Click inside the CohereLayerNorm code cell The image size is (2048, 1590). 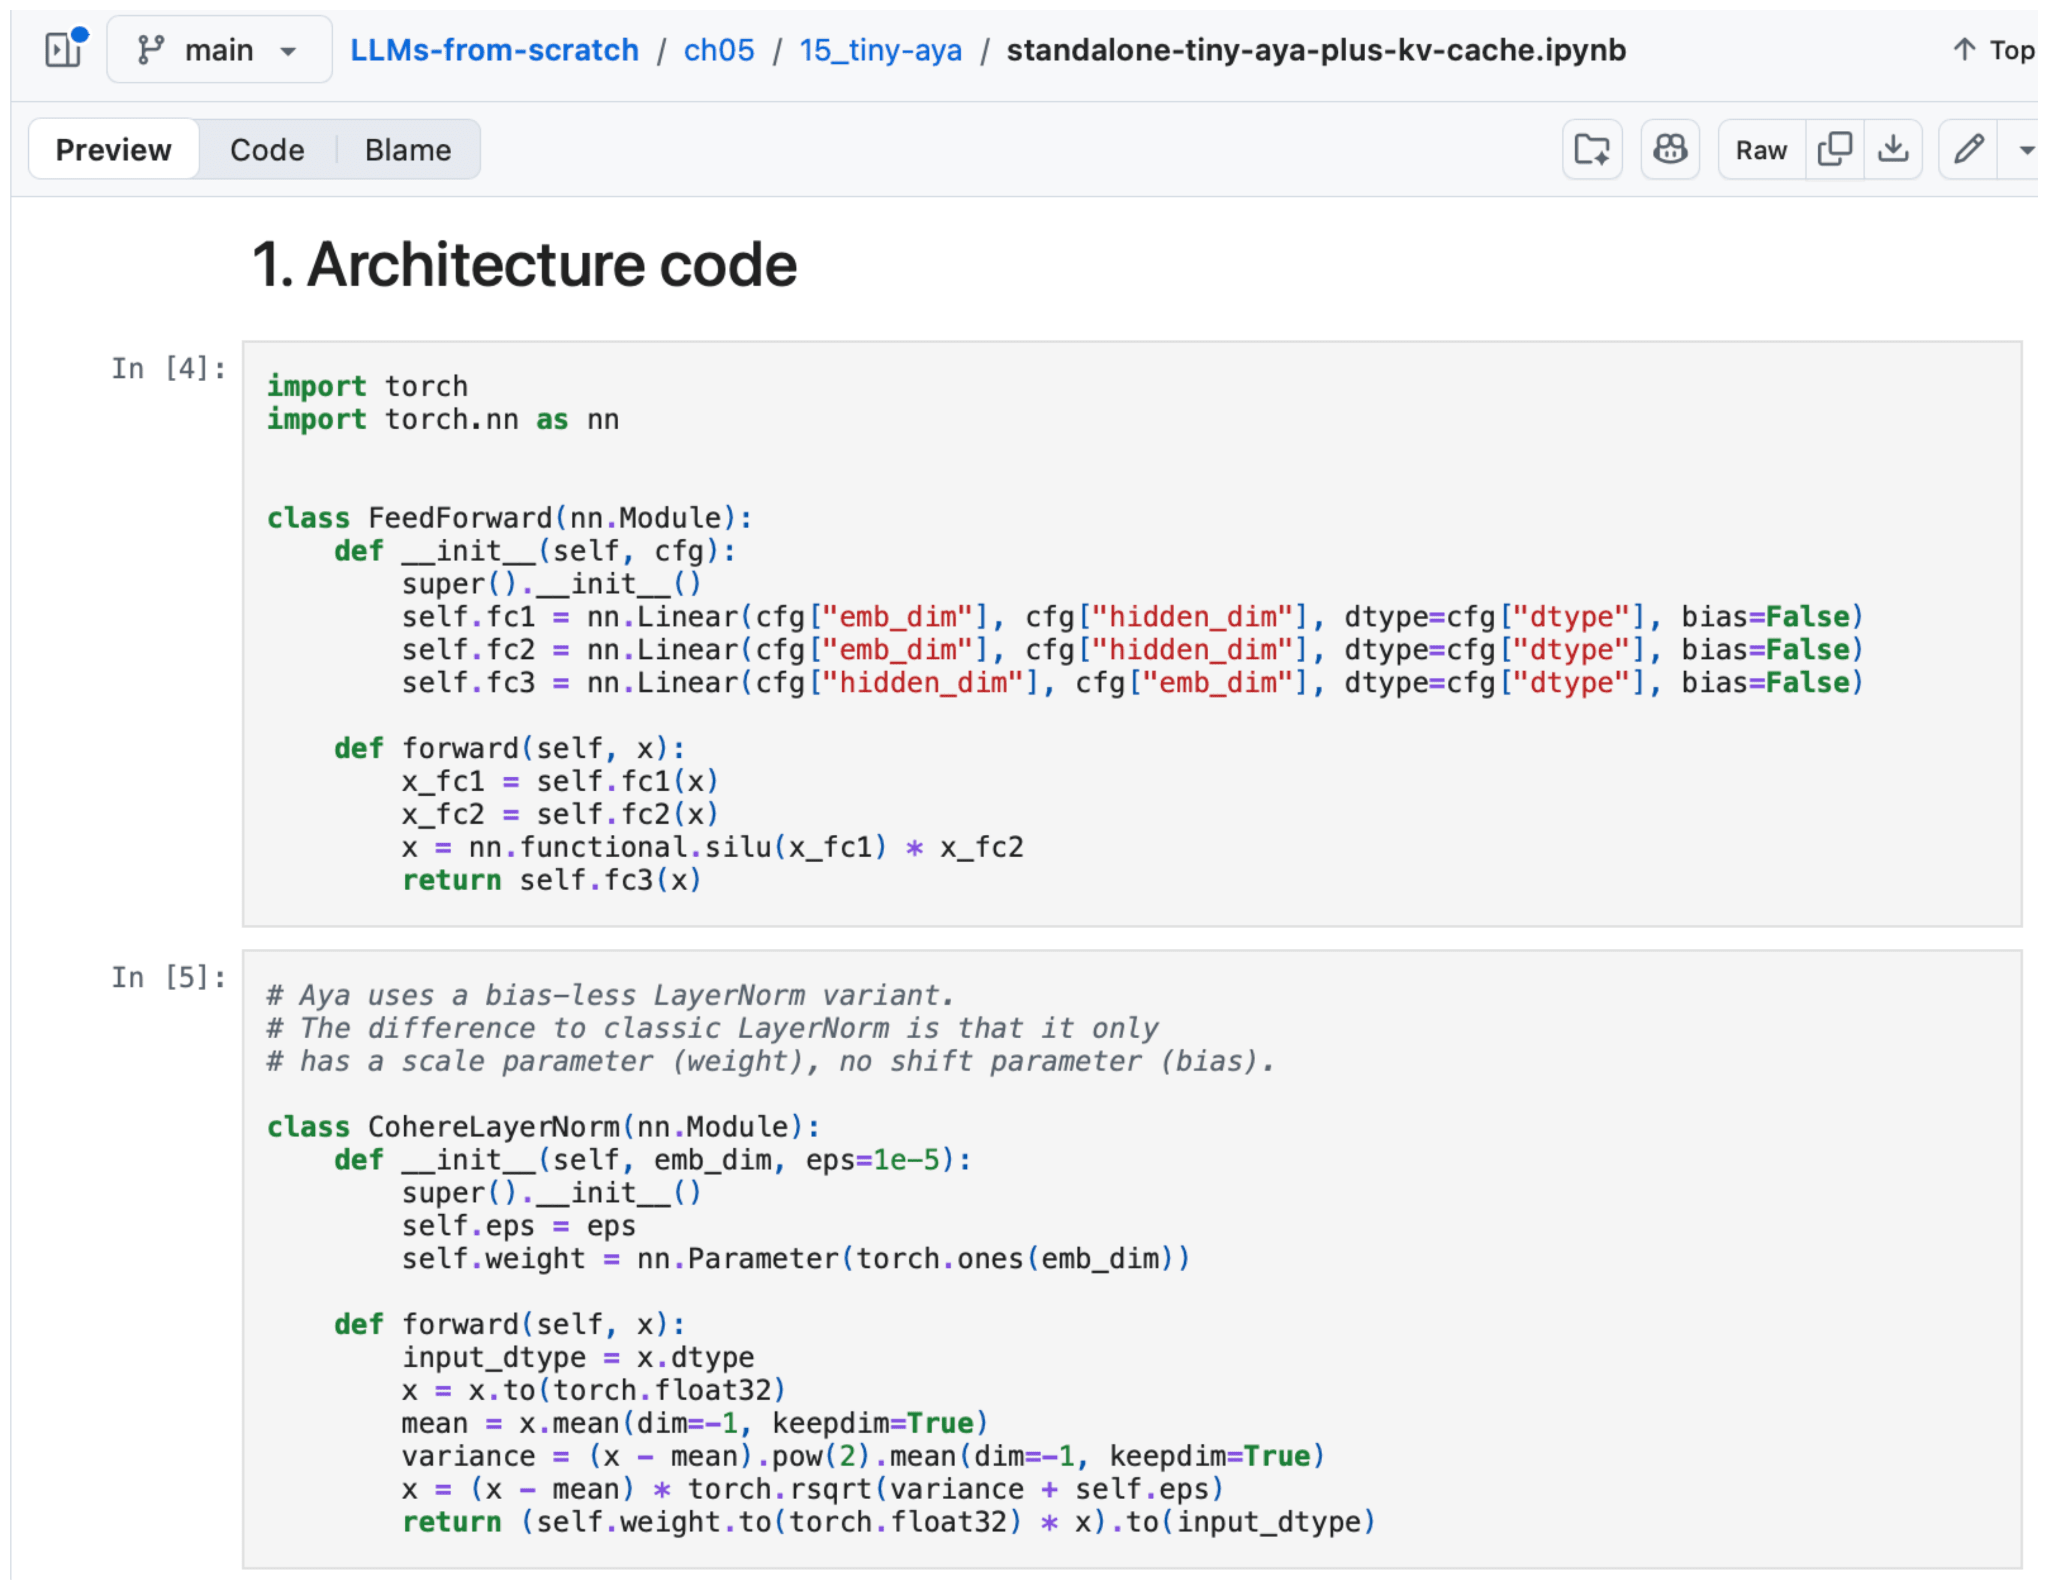[x=1130, y=1258]
